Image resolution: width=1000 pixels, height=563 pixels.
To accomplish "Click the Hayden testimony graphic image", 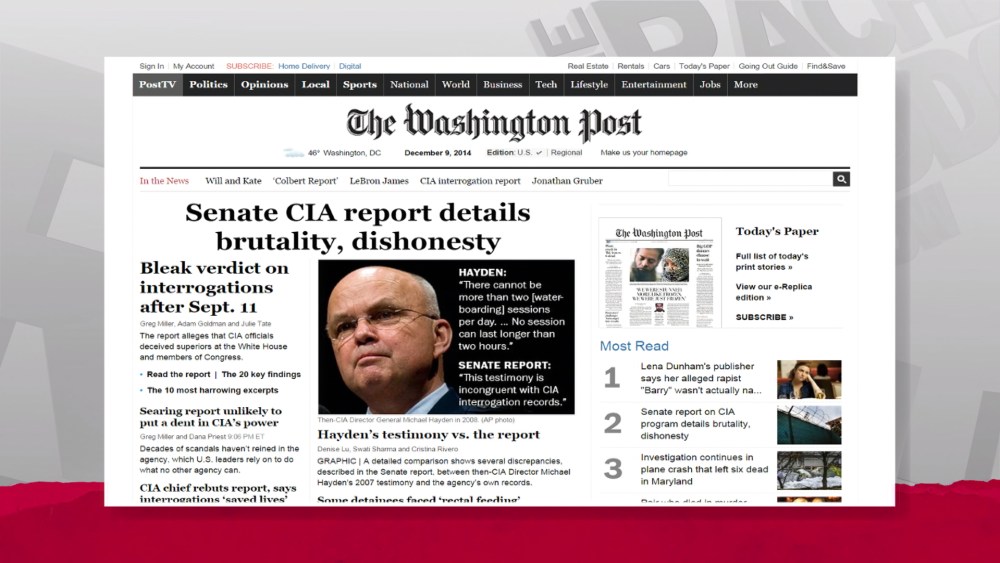I will point(446,337).
